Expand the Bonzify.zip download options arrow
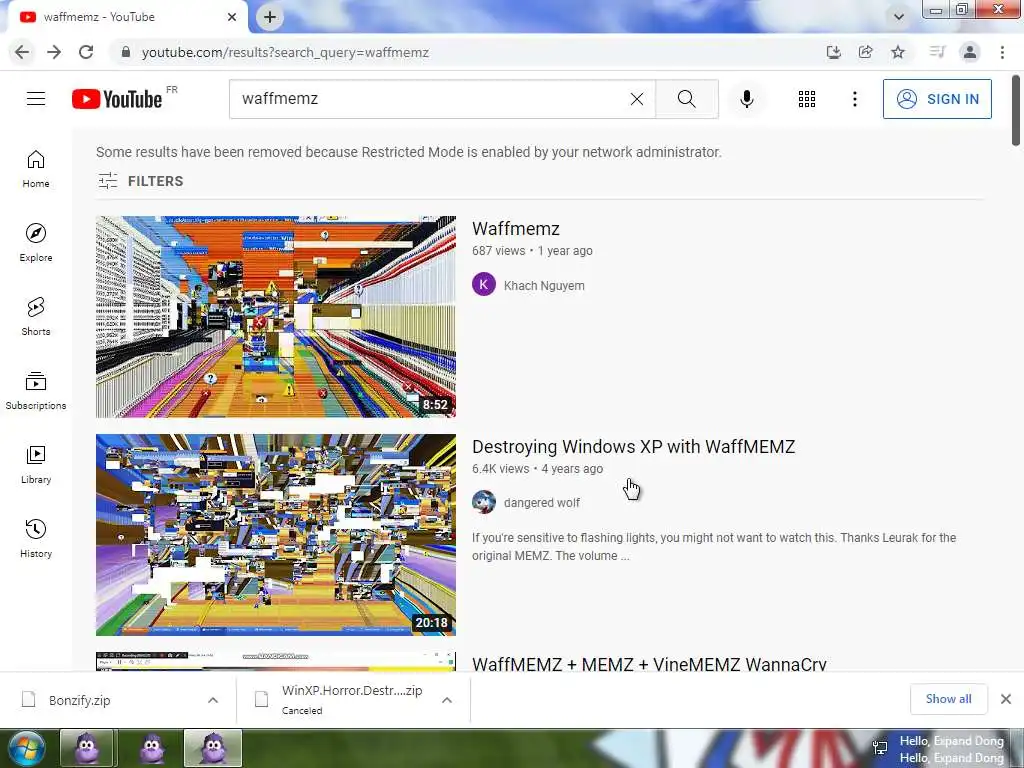The height and width of the screenshot is (768, 1024). tap(213, 700)
